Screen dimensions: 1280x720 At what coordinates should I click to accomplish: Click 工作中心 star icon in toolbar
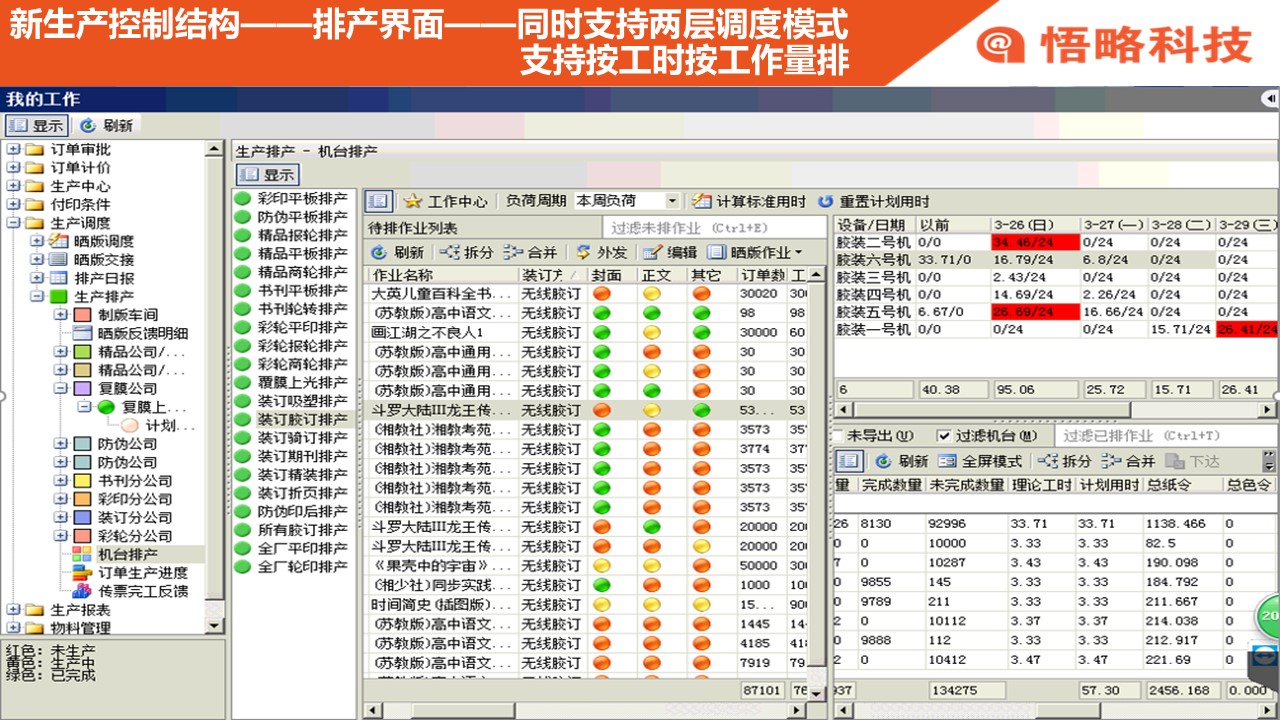click(412, 201)
